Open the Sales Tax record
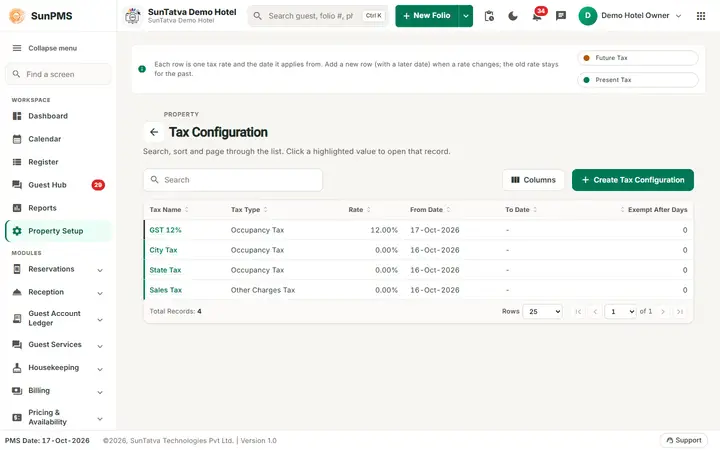This screenshot has height=450, width=720. [165, 290]
